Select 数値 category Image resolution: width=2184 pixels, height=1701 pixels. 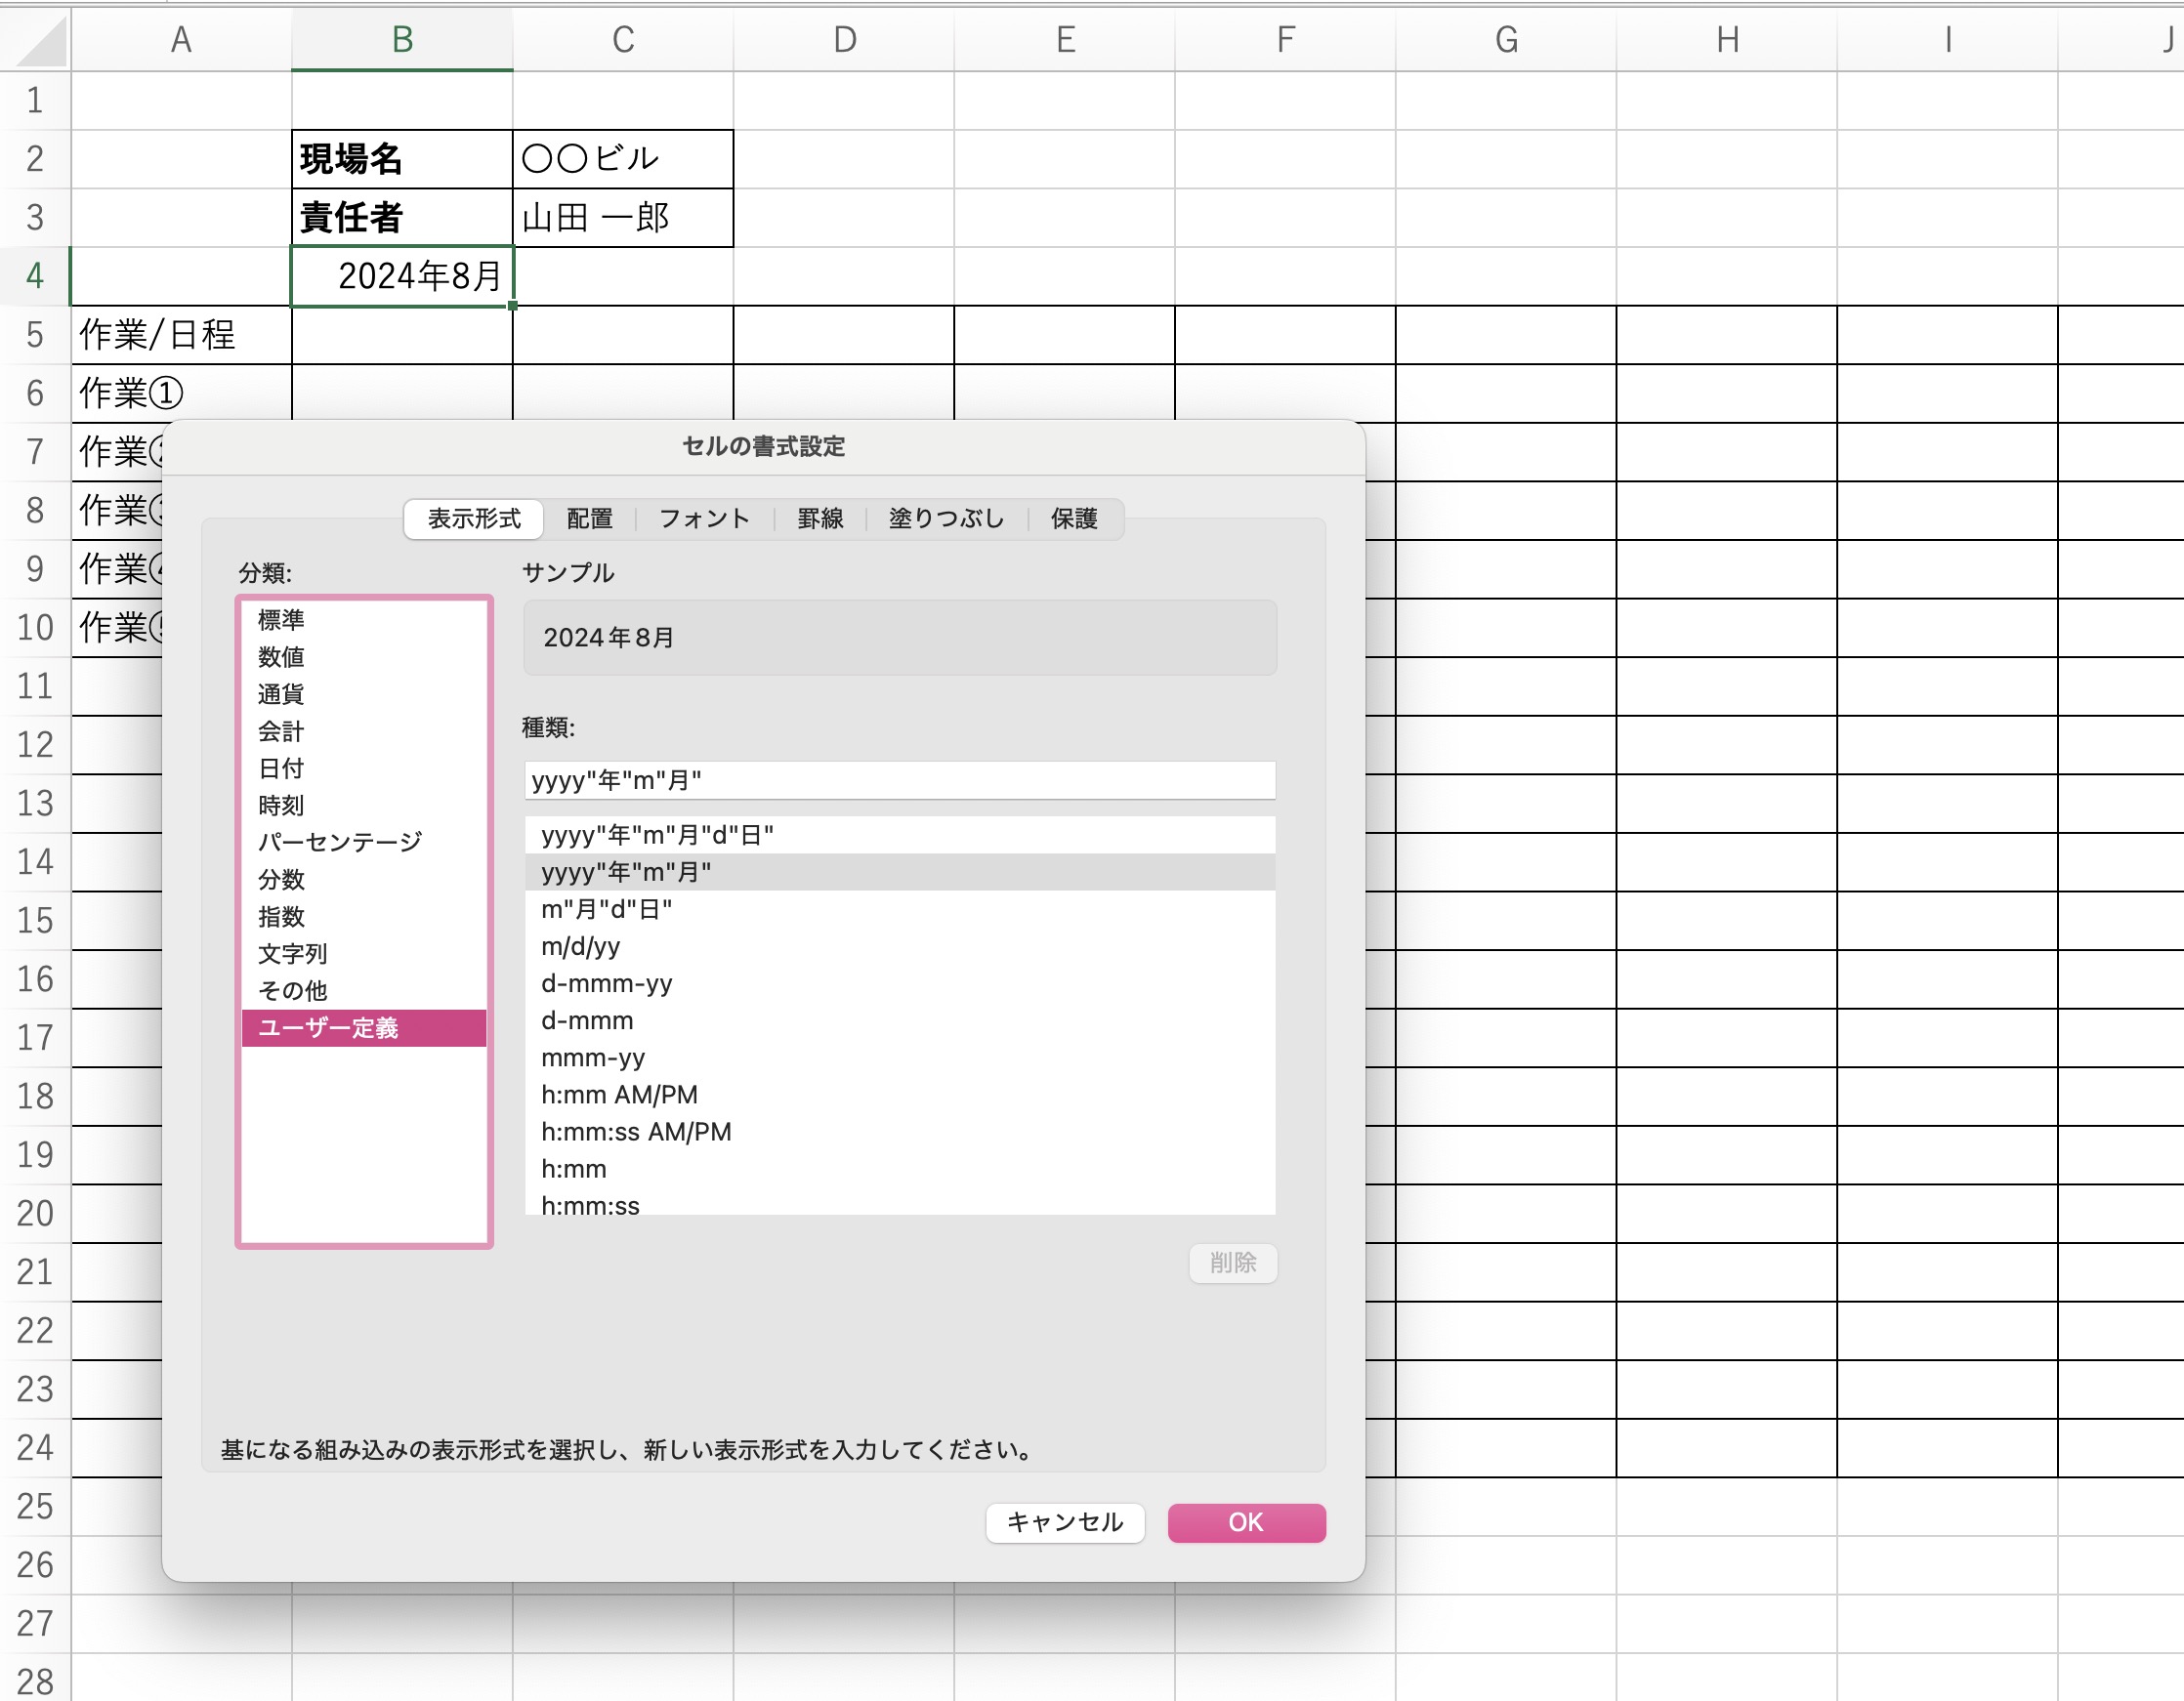364,657
